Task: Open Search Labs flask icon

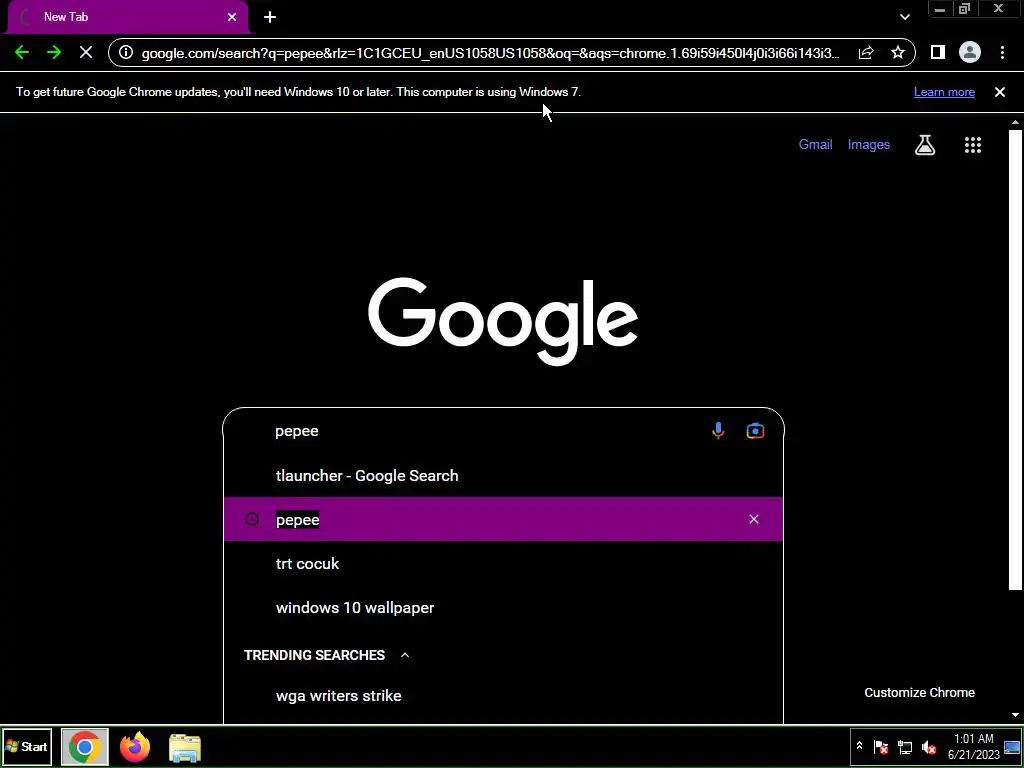Action: pyautogui.click(x=925, y=145)
